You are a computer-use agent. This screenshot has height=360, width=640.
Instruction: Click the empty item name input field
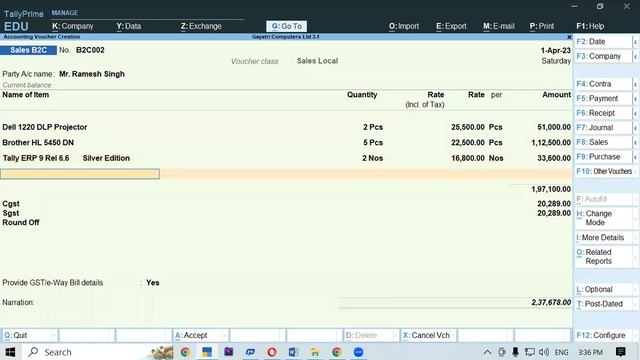80,174
